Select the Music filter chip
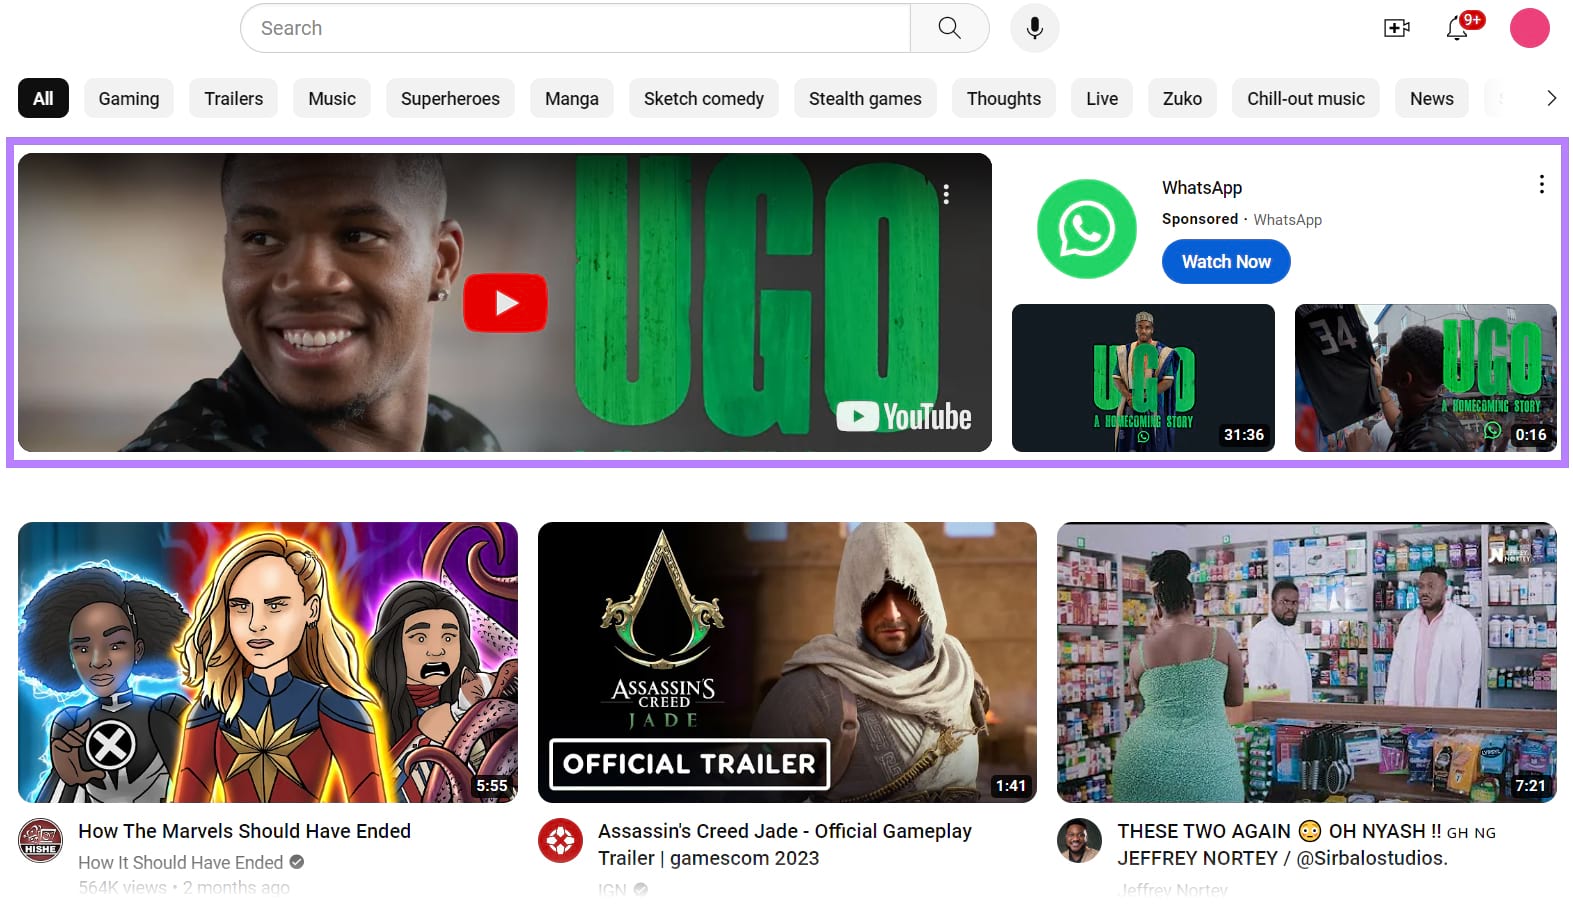The height and width of the screenshot is (905, 1573). pos(332,98)
